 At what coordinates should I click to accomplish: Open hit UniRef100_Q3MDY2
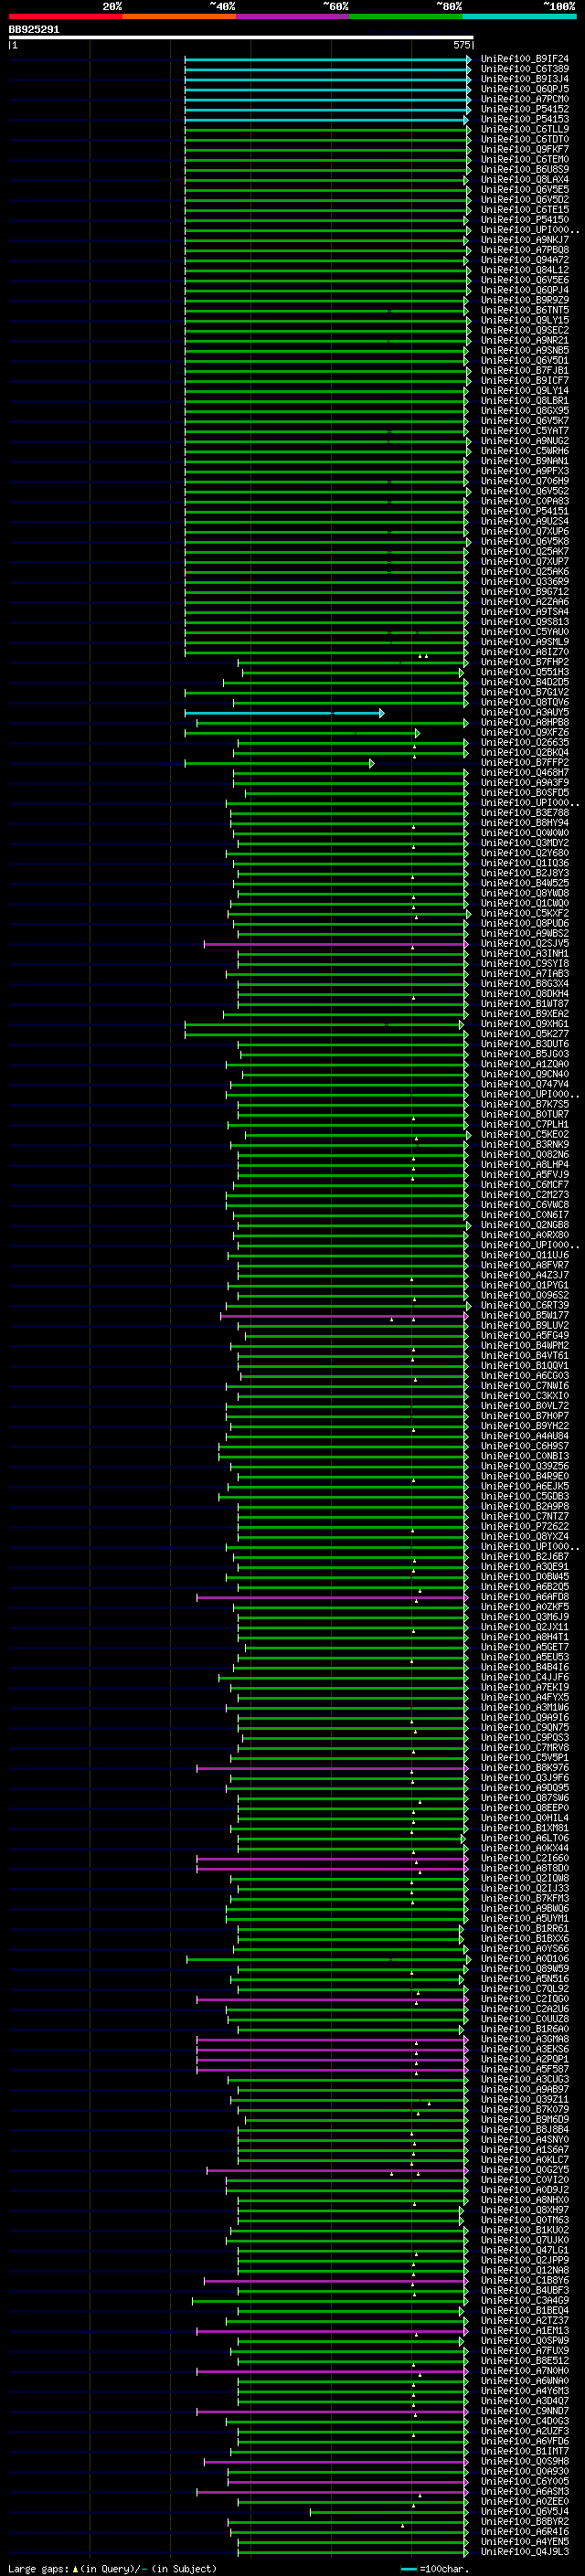click(525, 843)
